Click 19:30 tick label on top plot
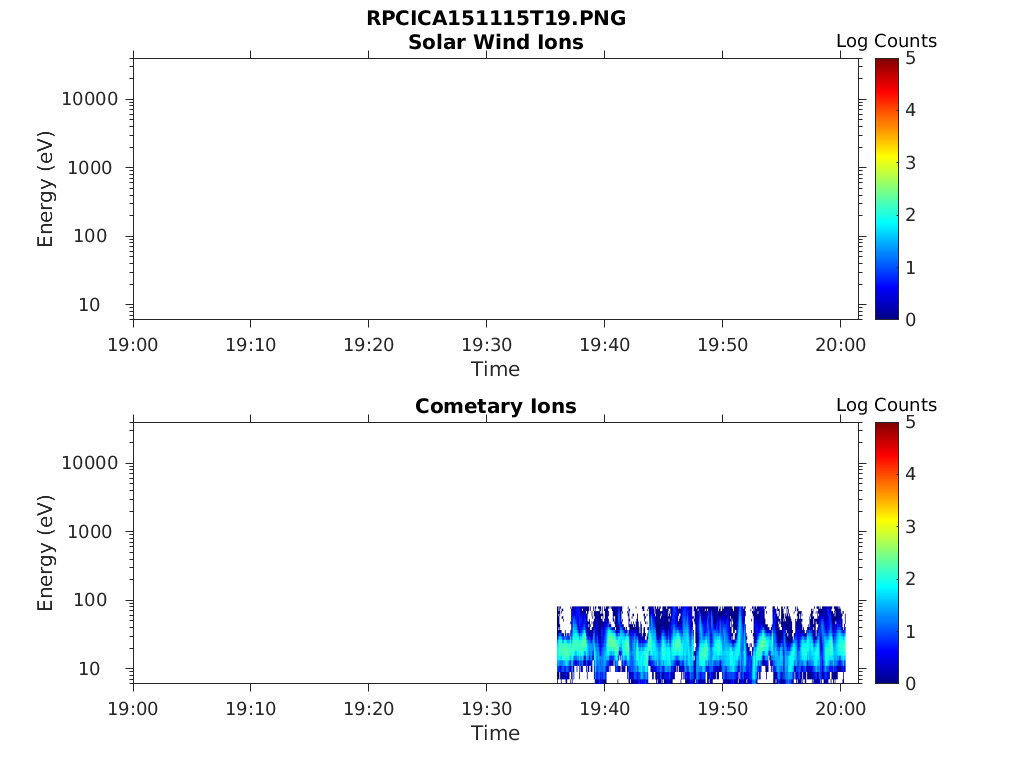The image size is (1024, 768). [487, 345]
